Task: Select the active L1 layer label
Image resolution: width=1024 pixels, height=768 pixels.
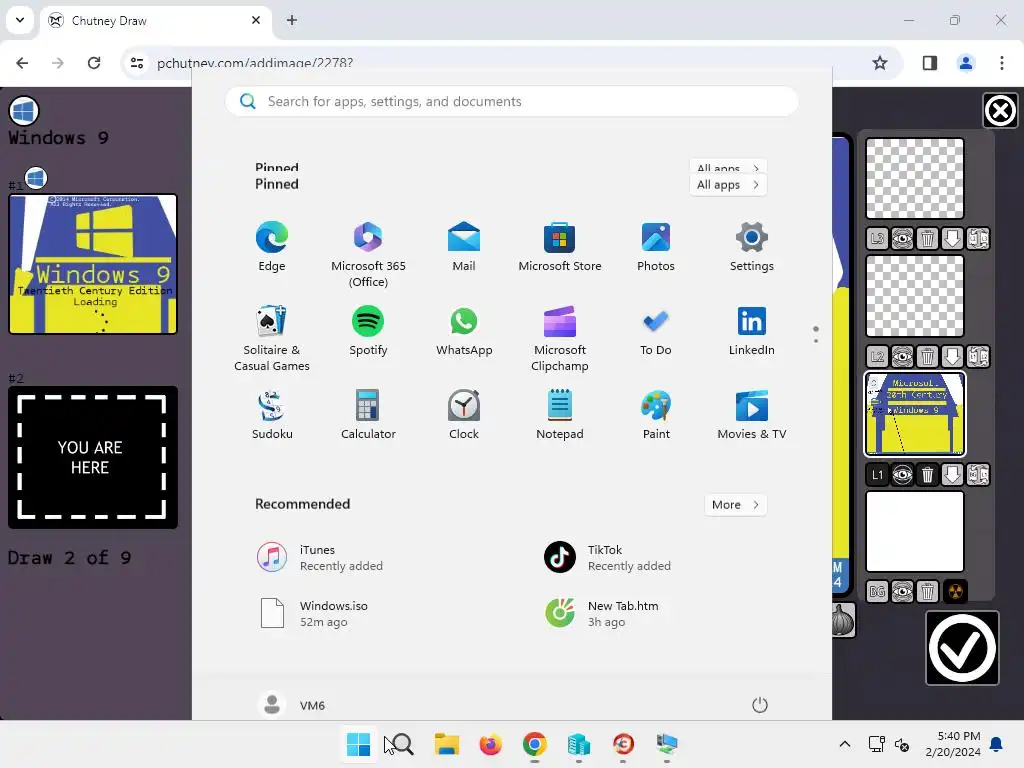Action: 877,475
